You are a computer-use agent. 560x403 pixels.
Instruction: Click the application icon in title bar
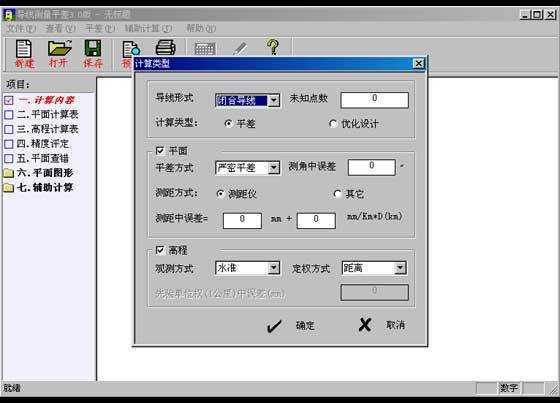coord(9,15)
